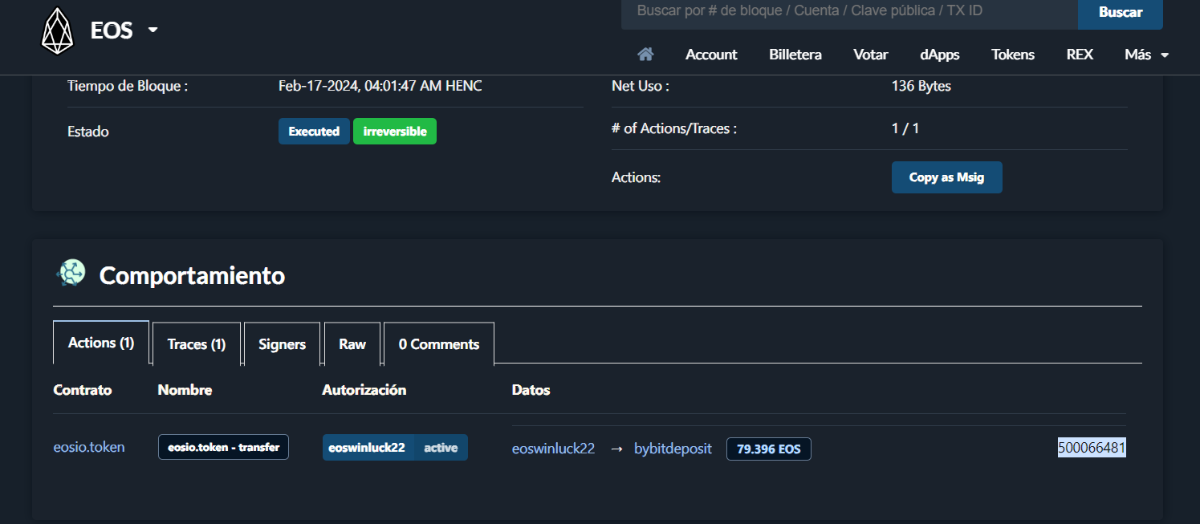Open the Billetera menu item
This screenshot has width=1200, height=524.
[795, 54]
